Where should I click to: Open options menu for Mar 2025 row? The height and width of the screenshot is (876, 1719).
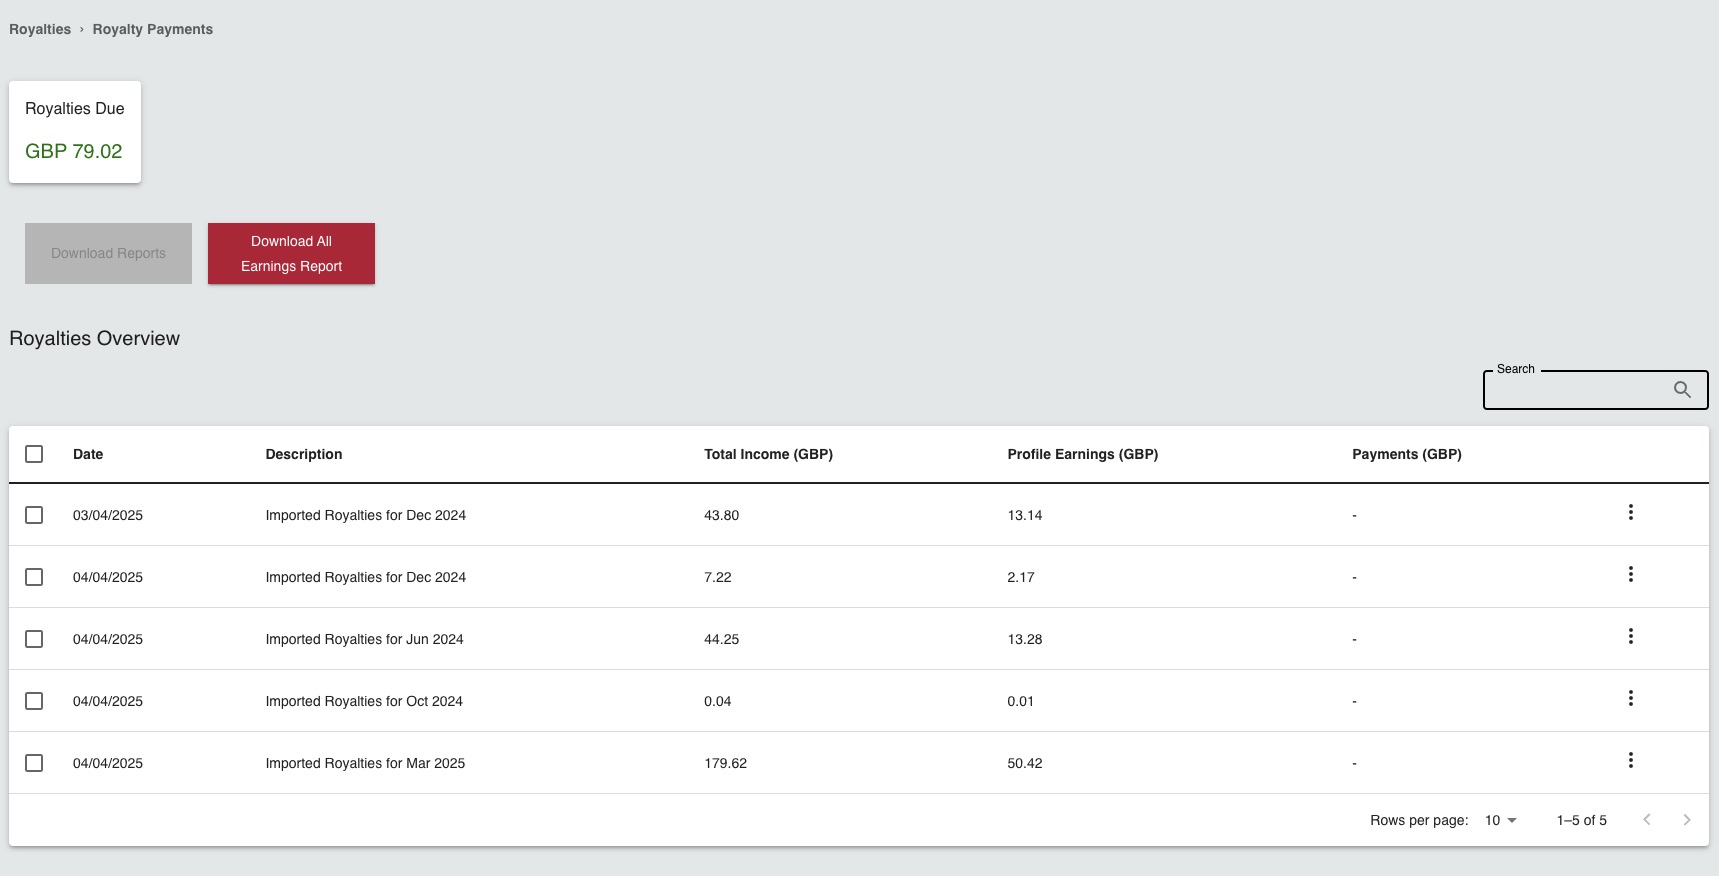1630,760
